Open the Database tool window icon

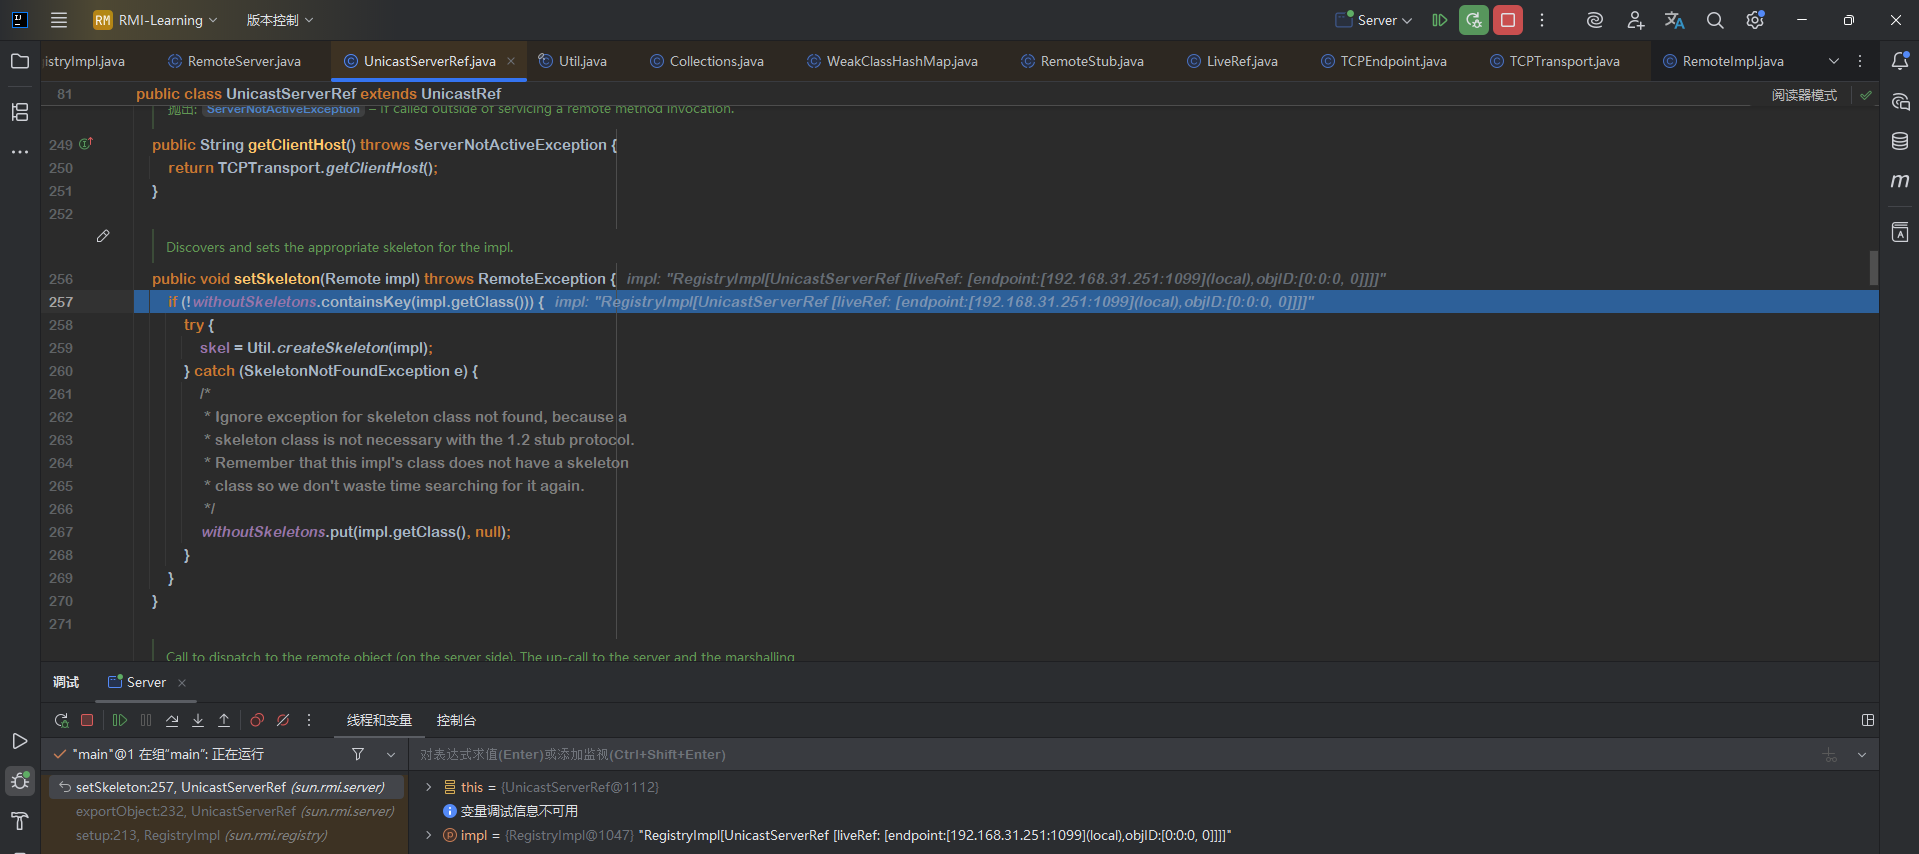click(1900, 141)
